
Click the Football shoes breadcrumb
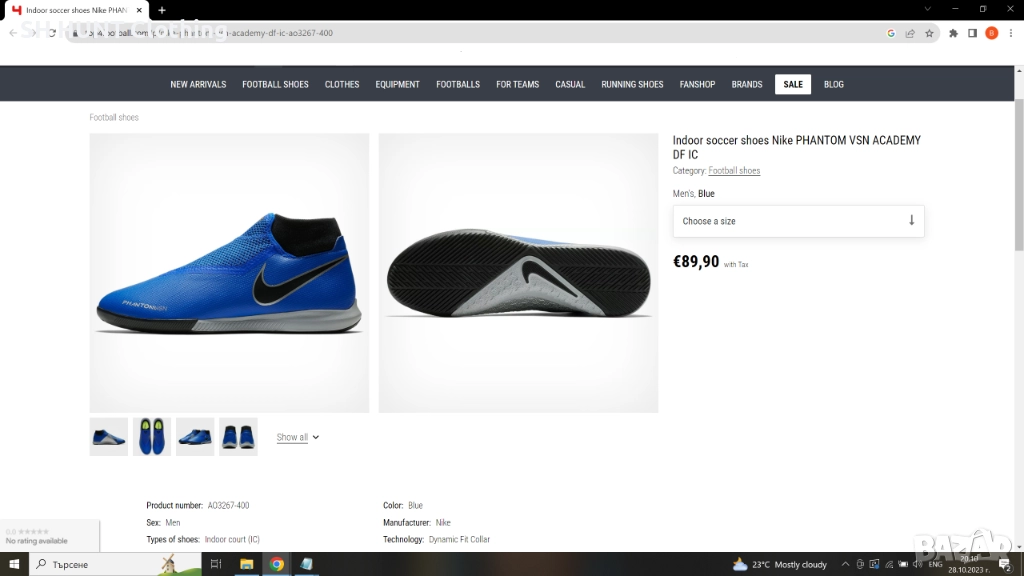click(x=114, y=118)
